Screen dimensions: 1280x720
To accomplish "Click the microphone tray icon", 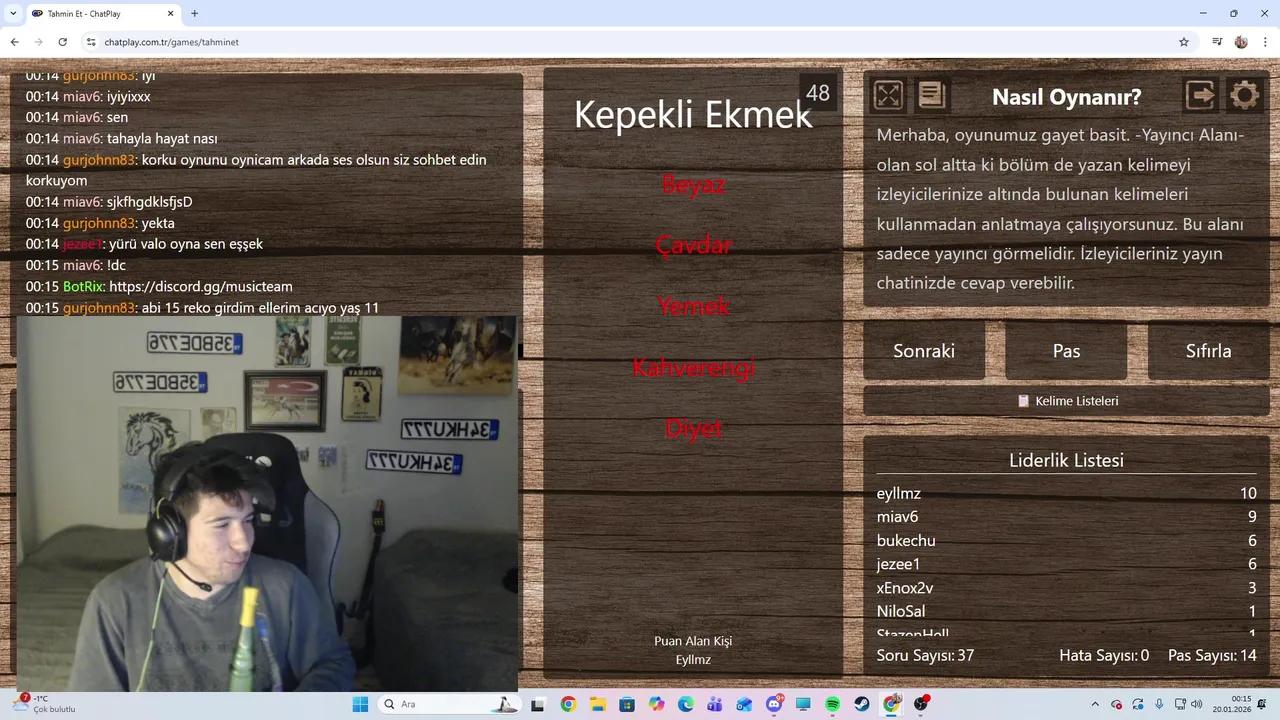I will click(1159, 704).
